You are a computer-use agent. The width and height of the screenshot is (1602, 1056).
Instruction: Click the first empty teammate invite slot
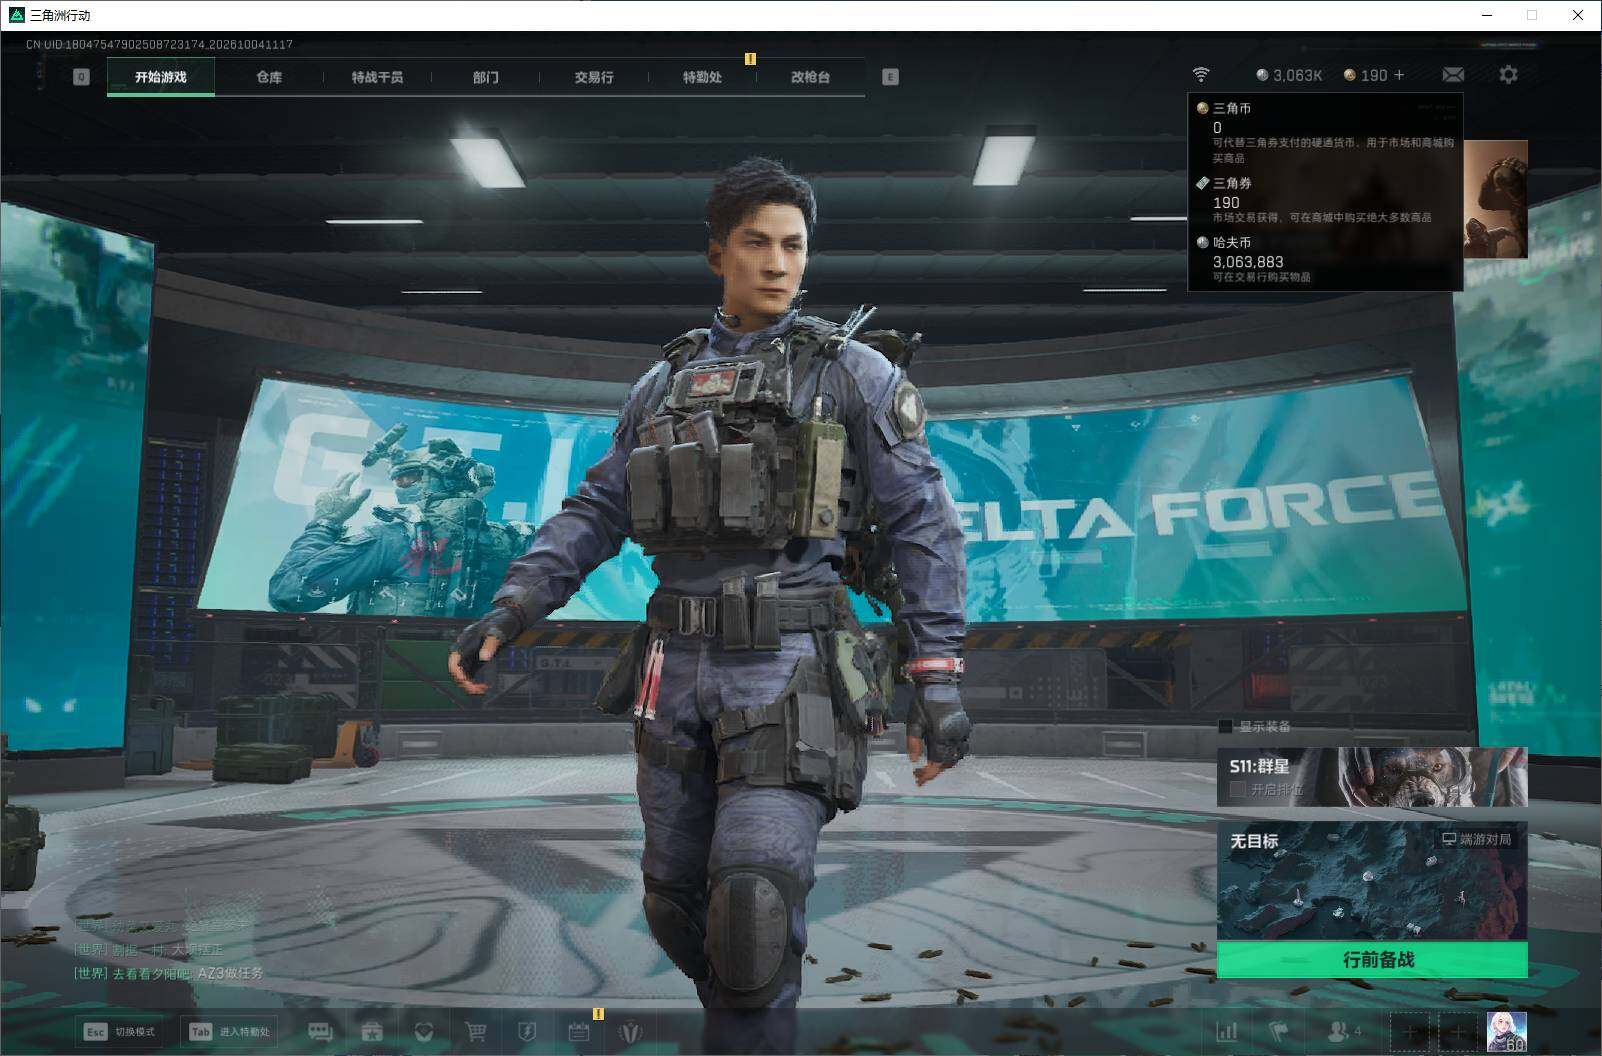click(1409, 1031)
